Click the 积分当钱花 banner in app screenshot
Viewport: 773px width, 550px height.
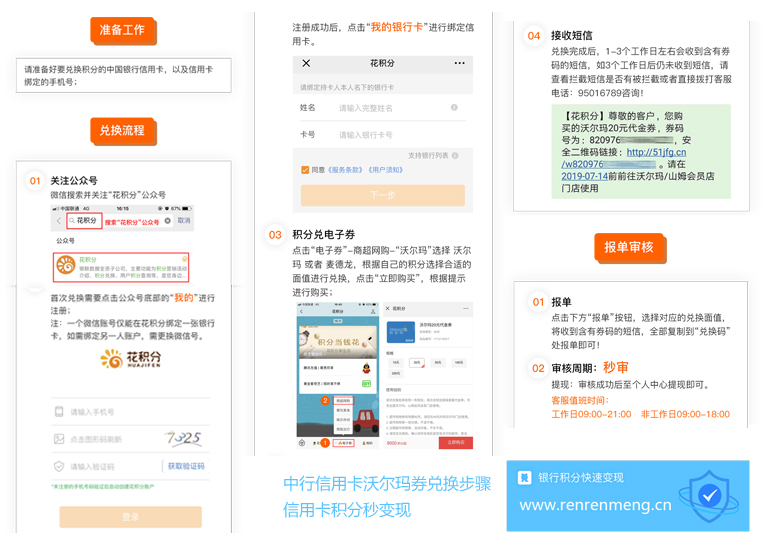point(338,341)
